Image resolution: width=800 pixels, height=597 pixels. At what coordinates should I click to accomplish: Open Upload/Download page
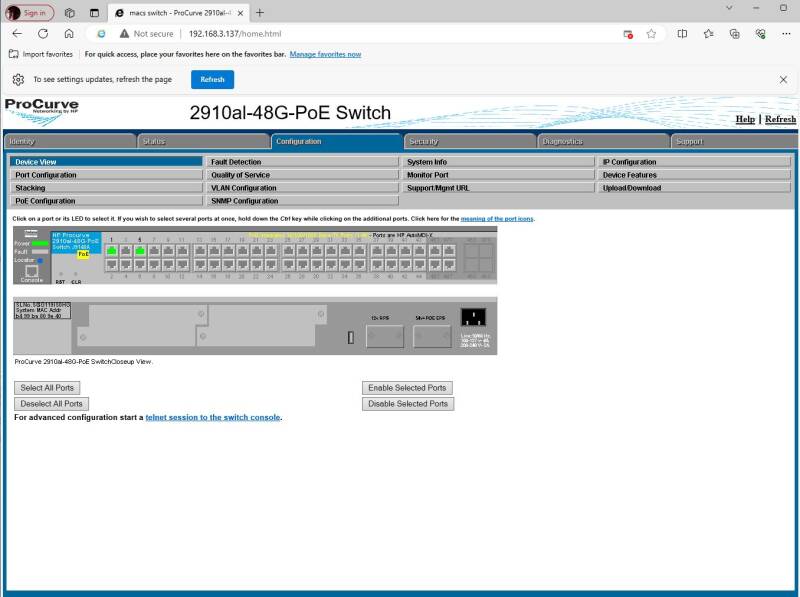click(694, 188)
